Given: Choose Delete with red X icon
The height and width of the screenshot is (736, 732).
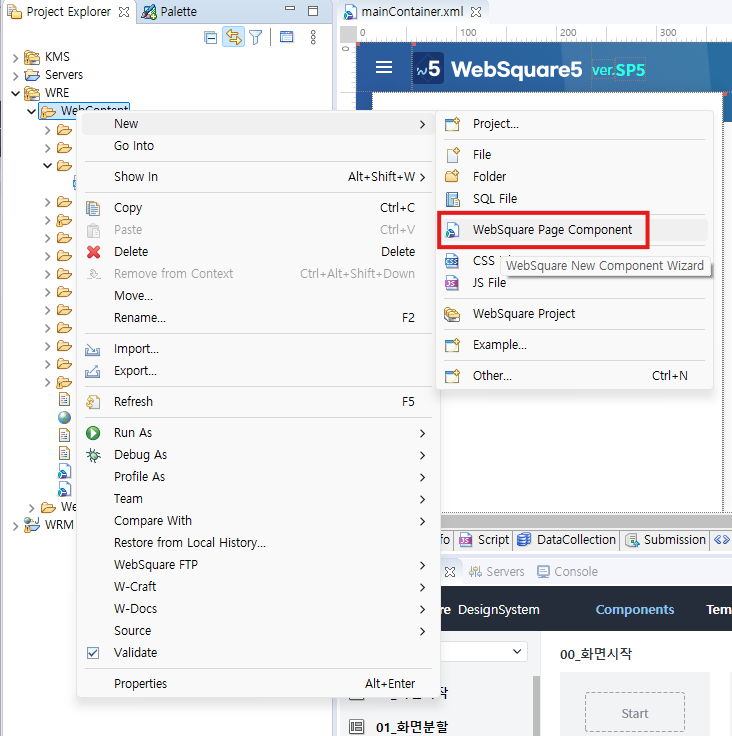Looking at the screenshot, I should (256, 252).
